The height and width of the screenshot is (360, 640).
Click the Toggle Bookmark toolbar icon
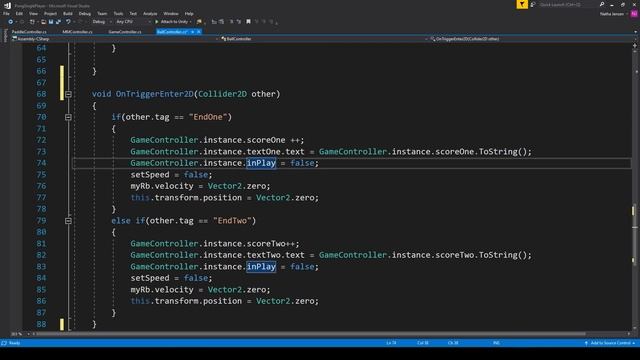coord(248,22)
